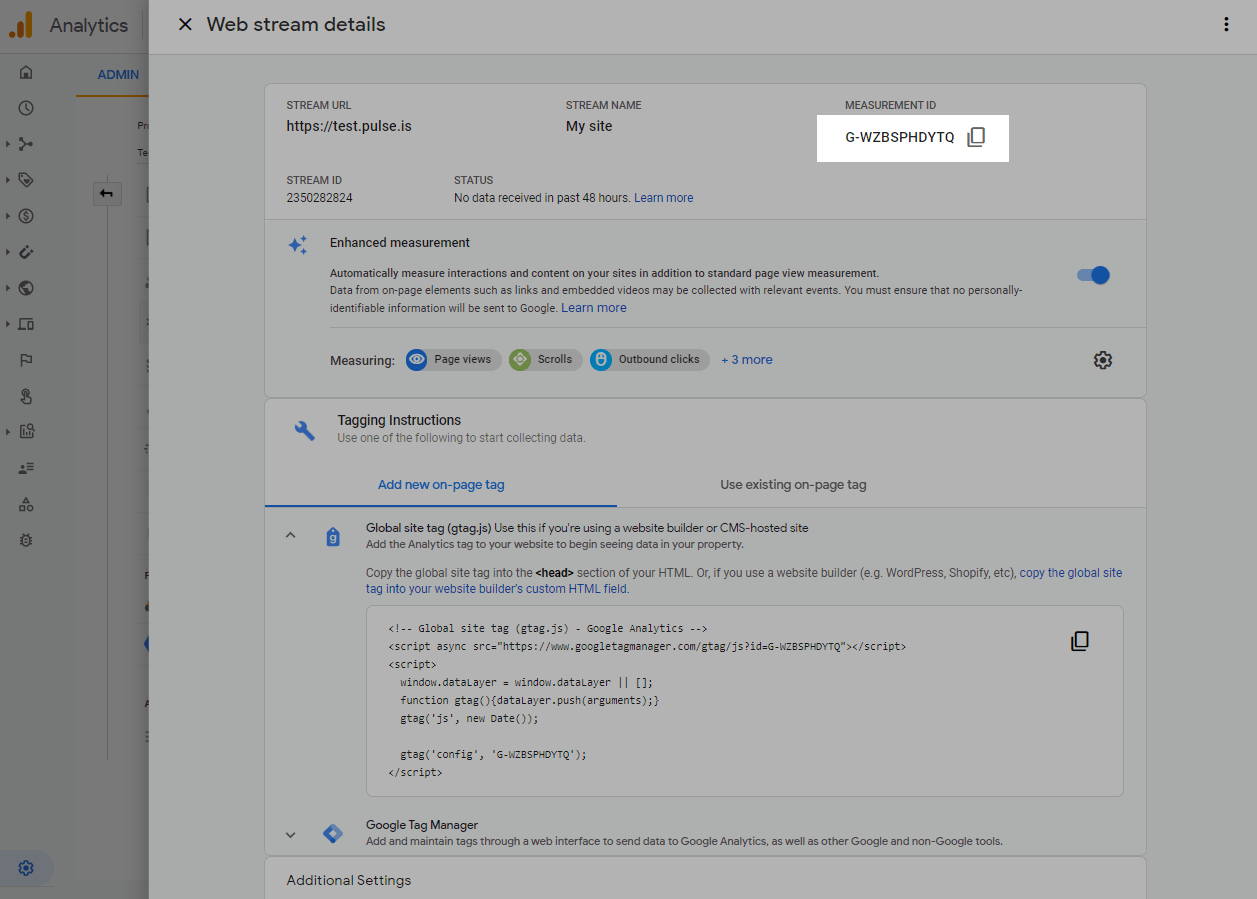Open the Monetization dollar icon in sidebar
The width and height of the screenshot is (1257, 899).
26,216
